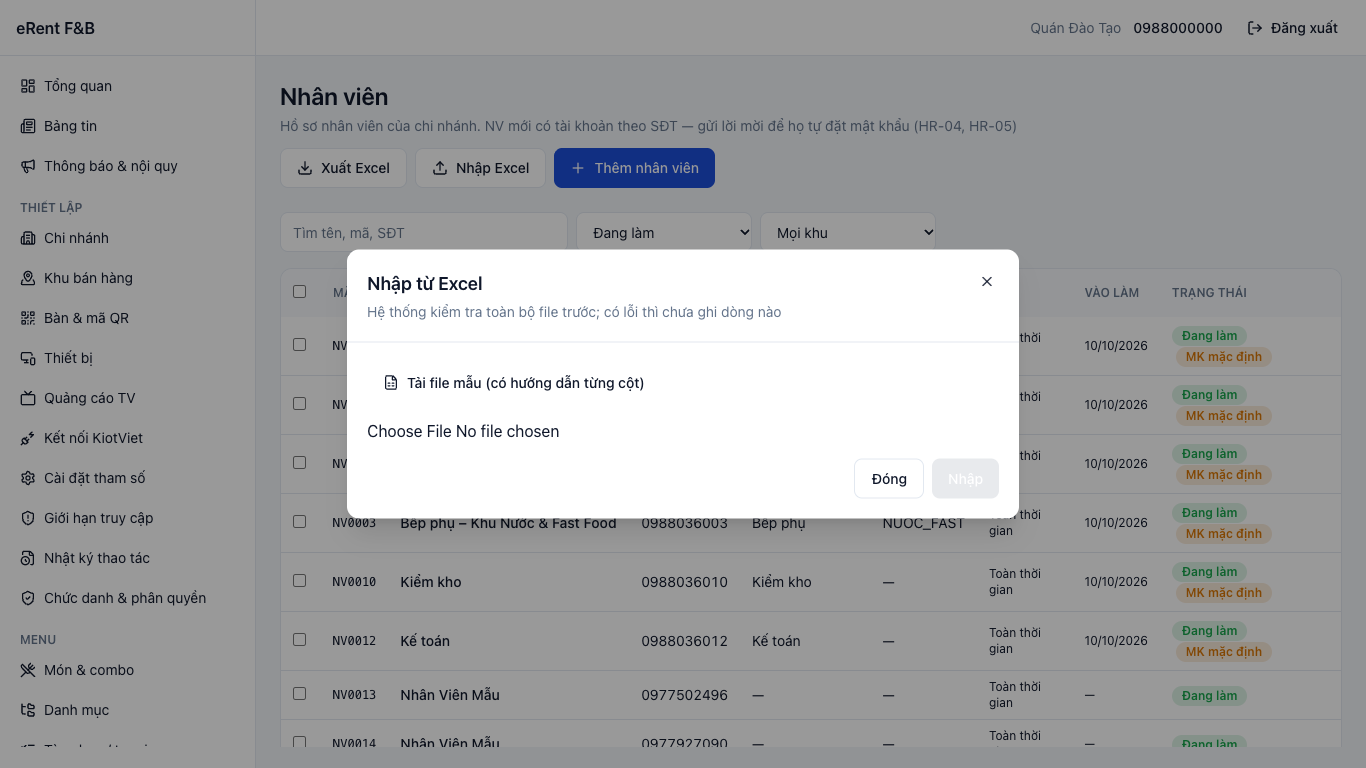Check the box for employee NV0010
Image resolution: width=1366 pixels, height=768 pixels.
(300, 581)
